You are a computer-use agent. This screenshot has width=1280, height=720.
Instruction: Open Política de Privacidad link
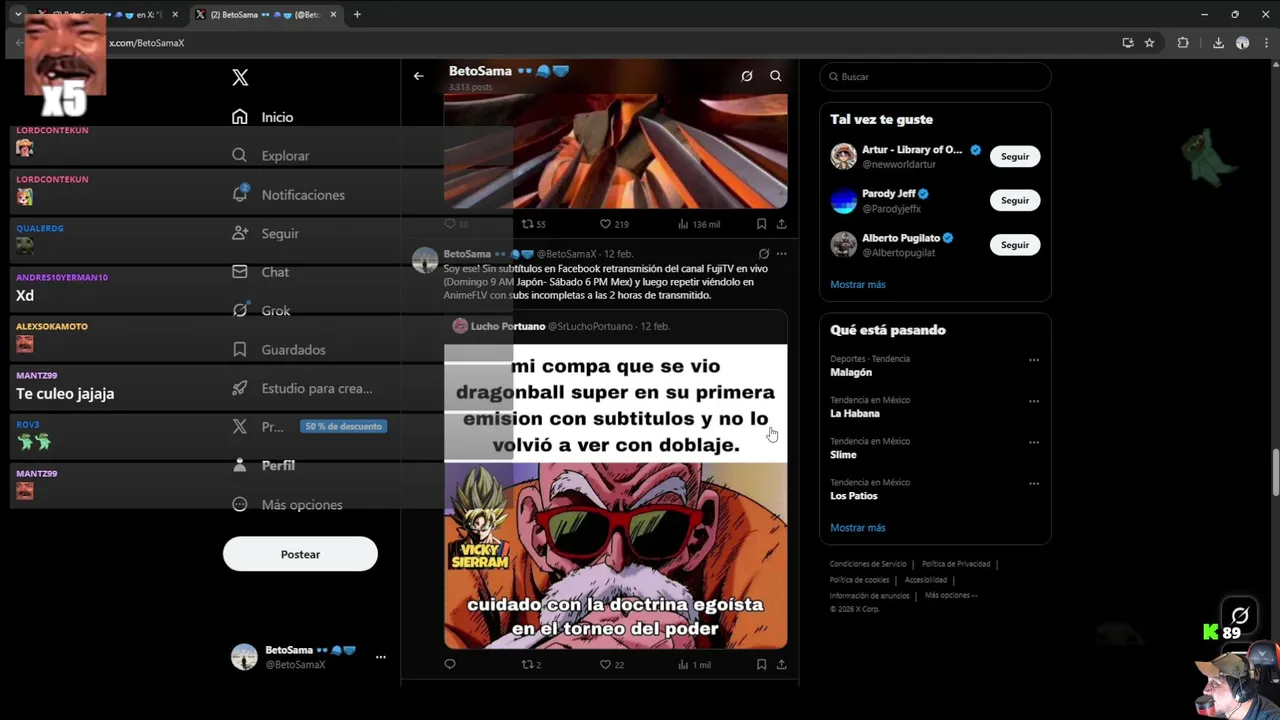pos(956,564)
